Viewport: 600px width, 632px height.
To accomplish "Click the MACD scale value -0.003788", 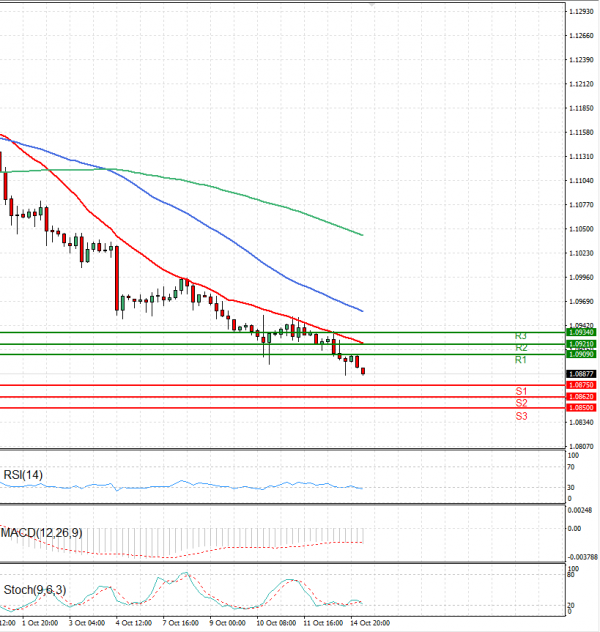I will [583, 557].
